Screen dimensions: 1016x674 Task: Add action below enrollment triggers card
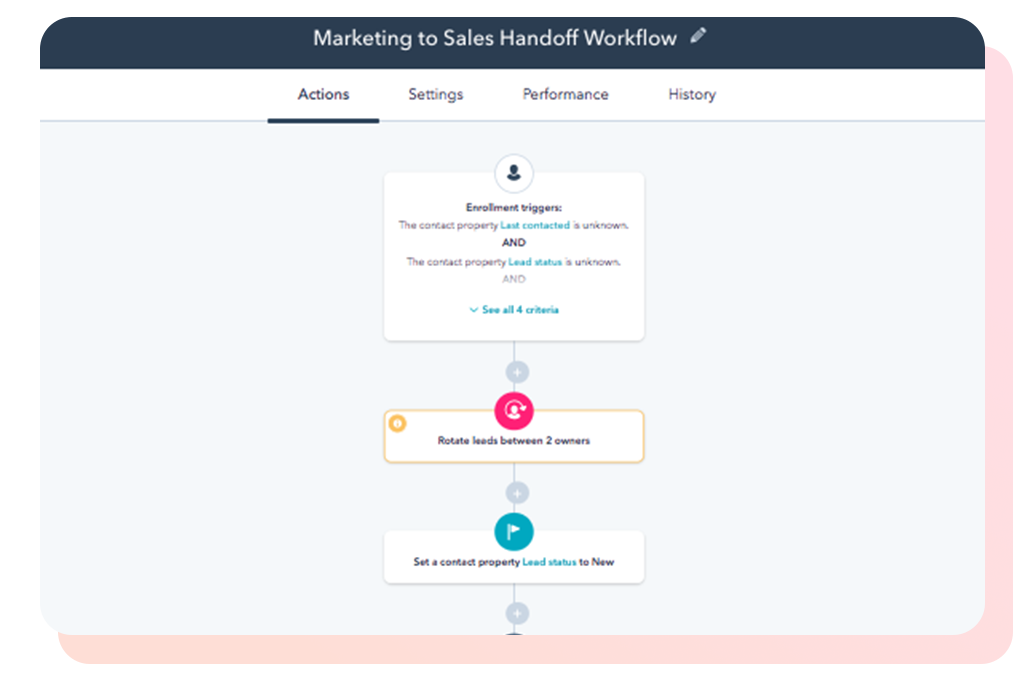[x=517, y=373]
